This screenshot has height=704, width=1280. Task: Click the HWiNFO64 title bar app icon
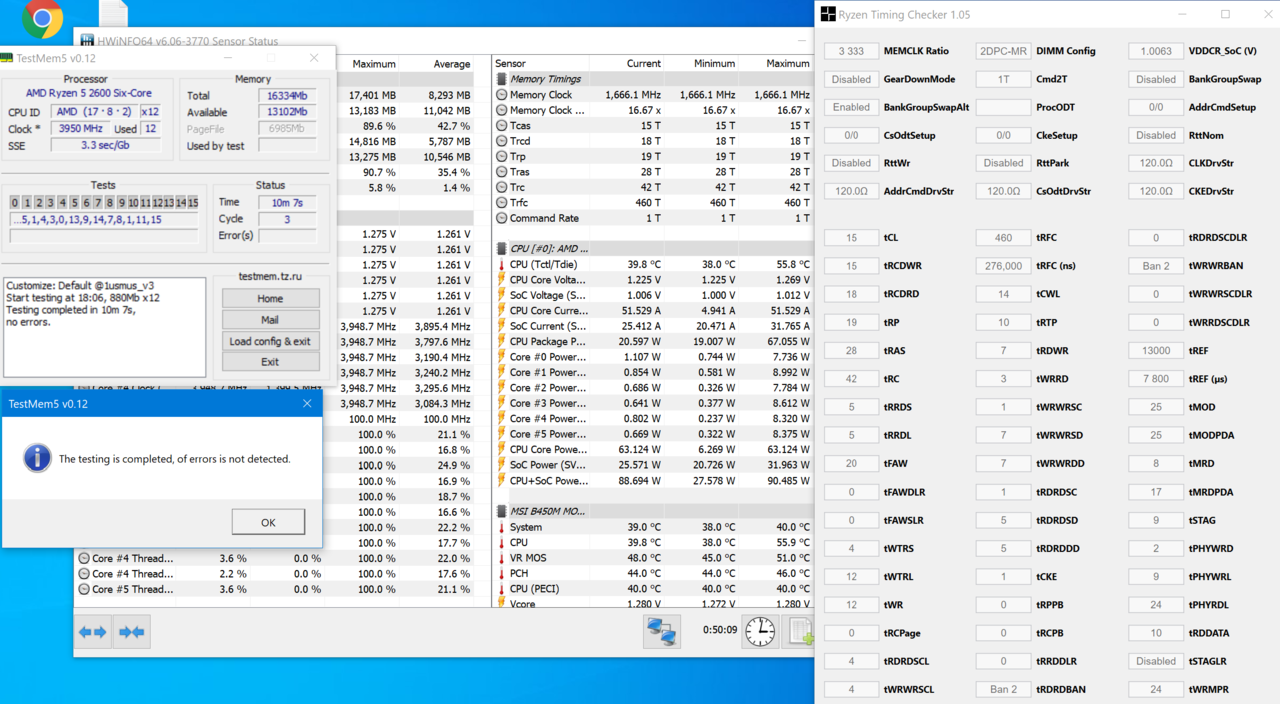[85, 41]
